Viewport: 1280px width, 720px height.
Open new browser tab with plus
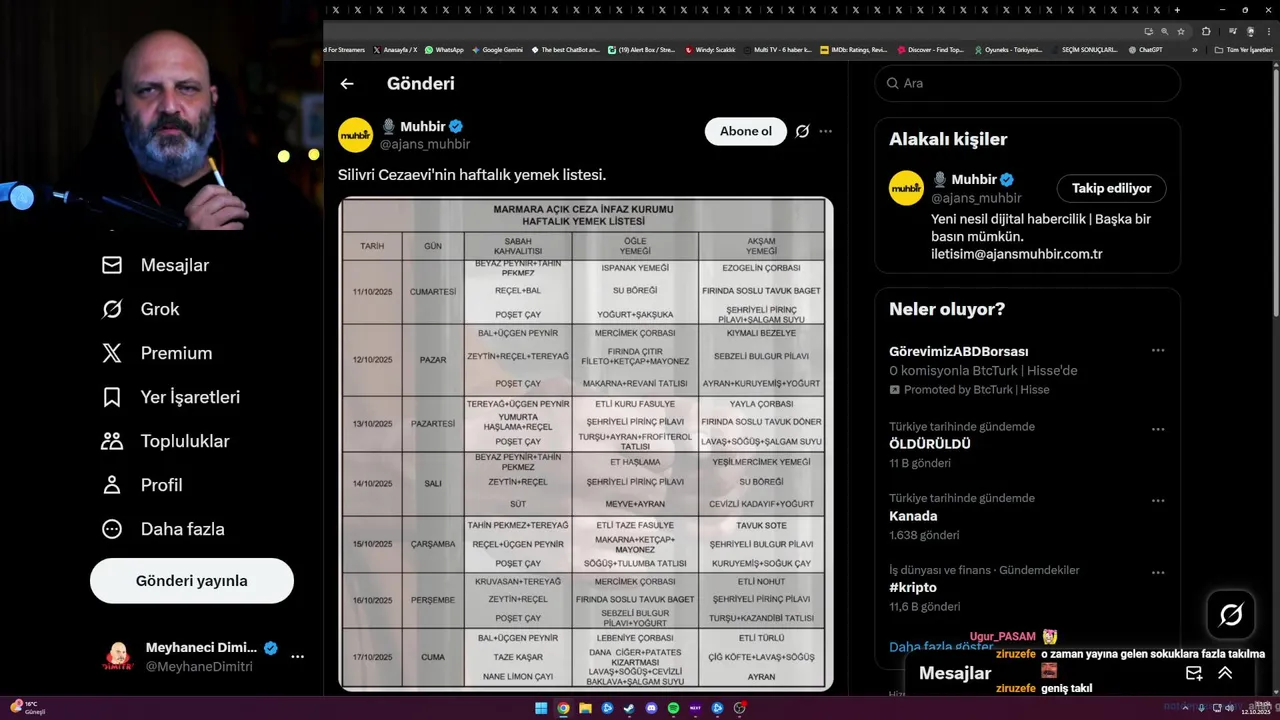(x=1177, y=10)
